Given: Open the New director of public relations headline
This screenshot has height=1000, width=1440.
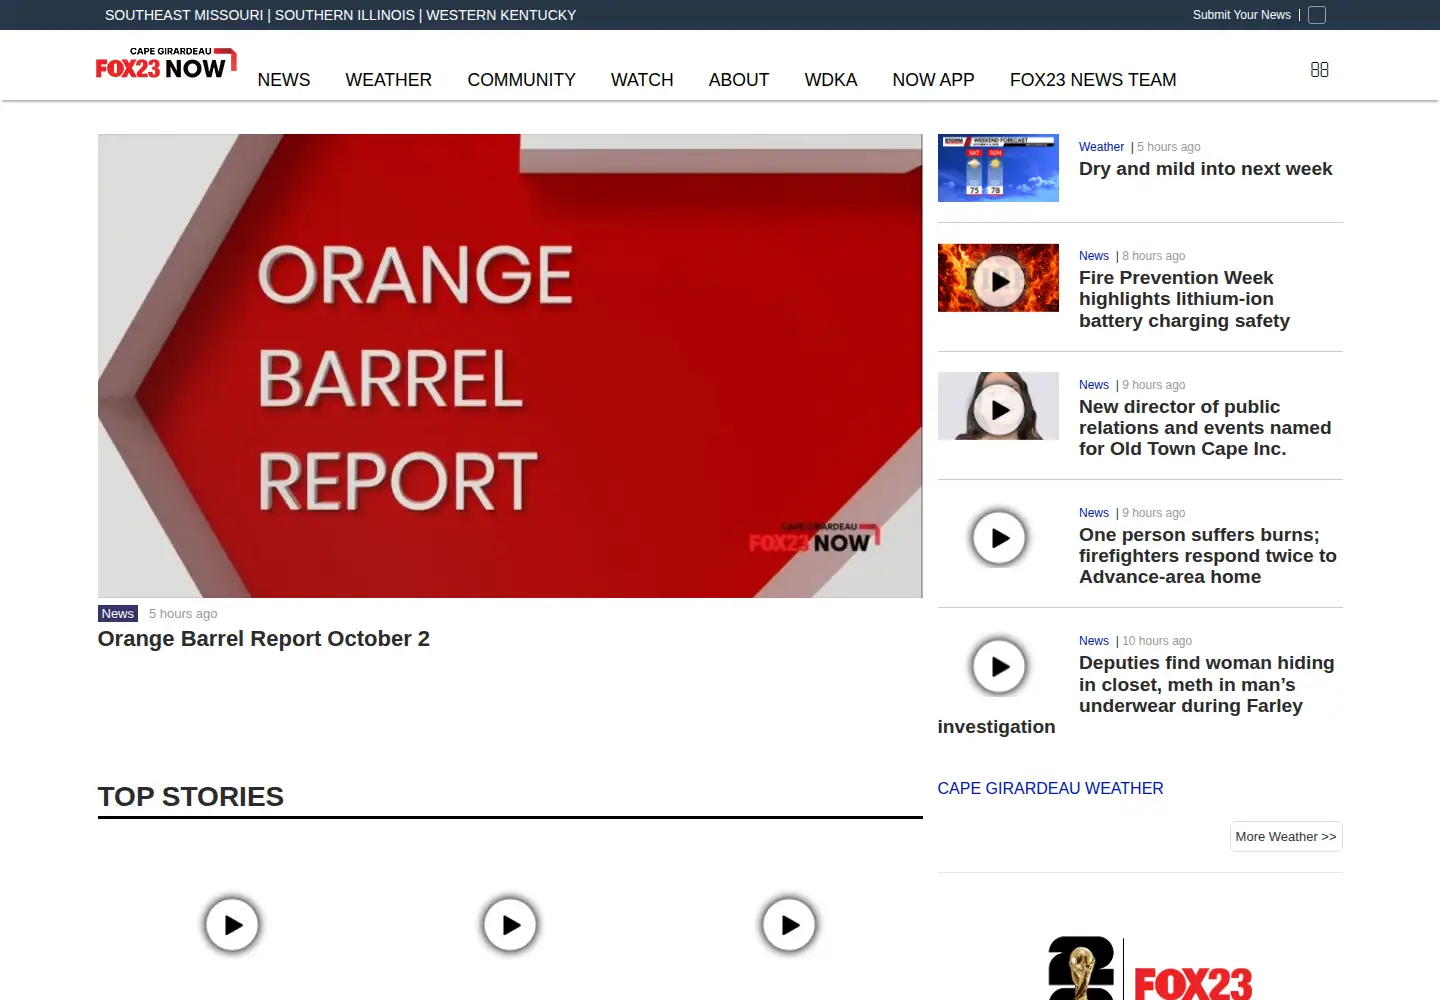Looking at the screenshot, I should 1205,428.
